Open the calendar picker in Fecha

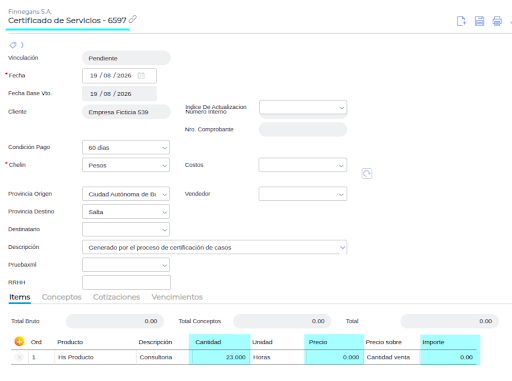141,76
